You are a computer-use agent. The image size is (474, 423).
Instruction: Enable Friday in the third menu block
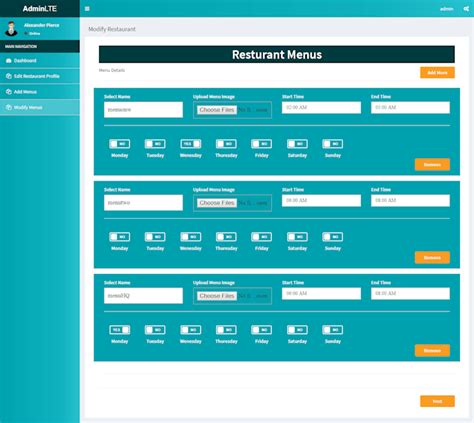262,330
